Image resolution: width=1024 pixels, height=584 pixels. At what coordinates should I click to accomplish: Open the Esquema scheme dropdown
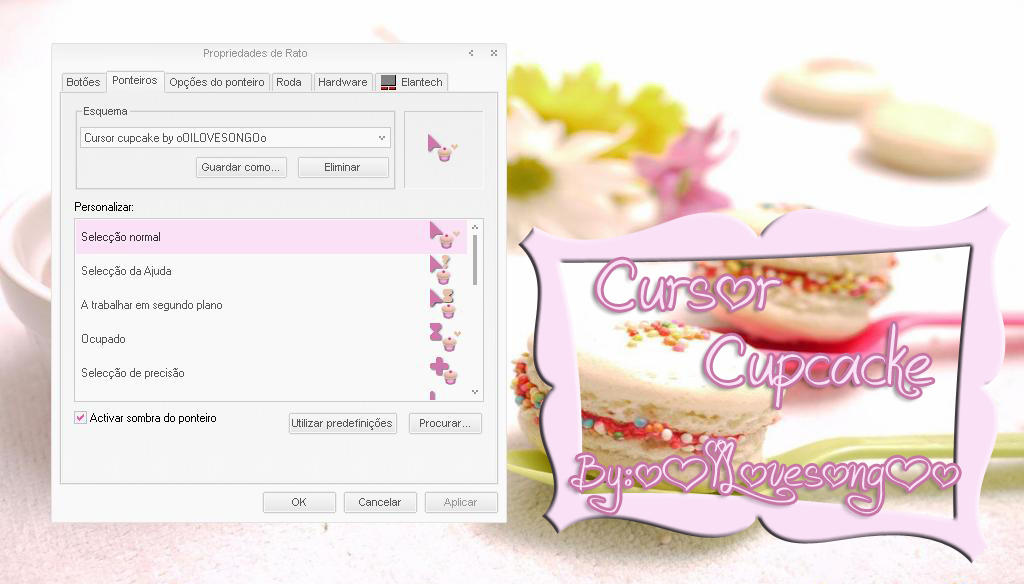pos(382,136)
